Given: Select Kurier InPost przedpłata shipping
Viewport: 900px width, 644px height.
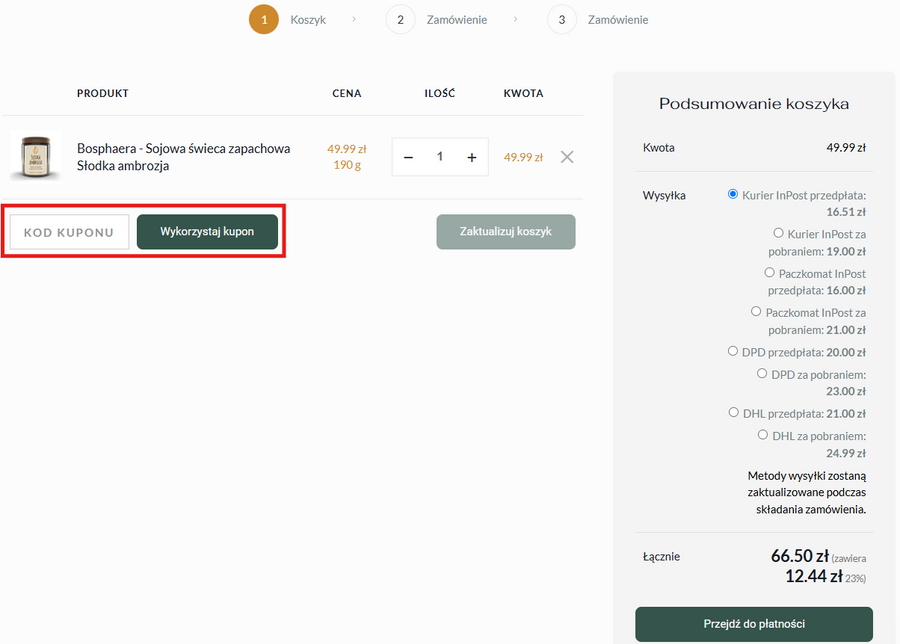Looking at the screenshot, I should pos(733,195).
